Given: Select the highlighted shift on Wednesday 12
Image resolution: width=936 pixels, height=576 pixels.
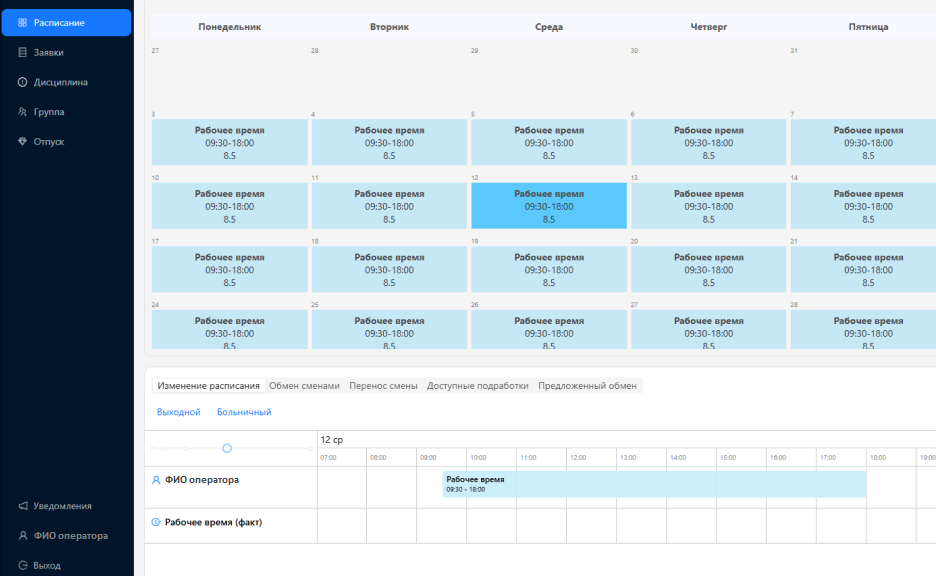Looking at the screenshot, I should tap(549, 206).
